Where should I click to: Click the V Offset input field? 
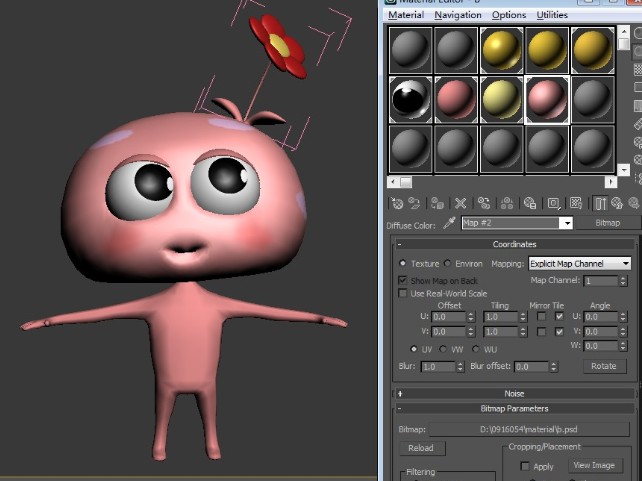(449, 332)
